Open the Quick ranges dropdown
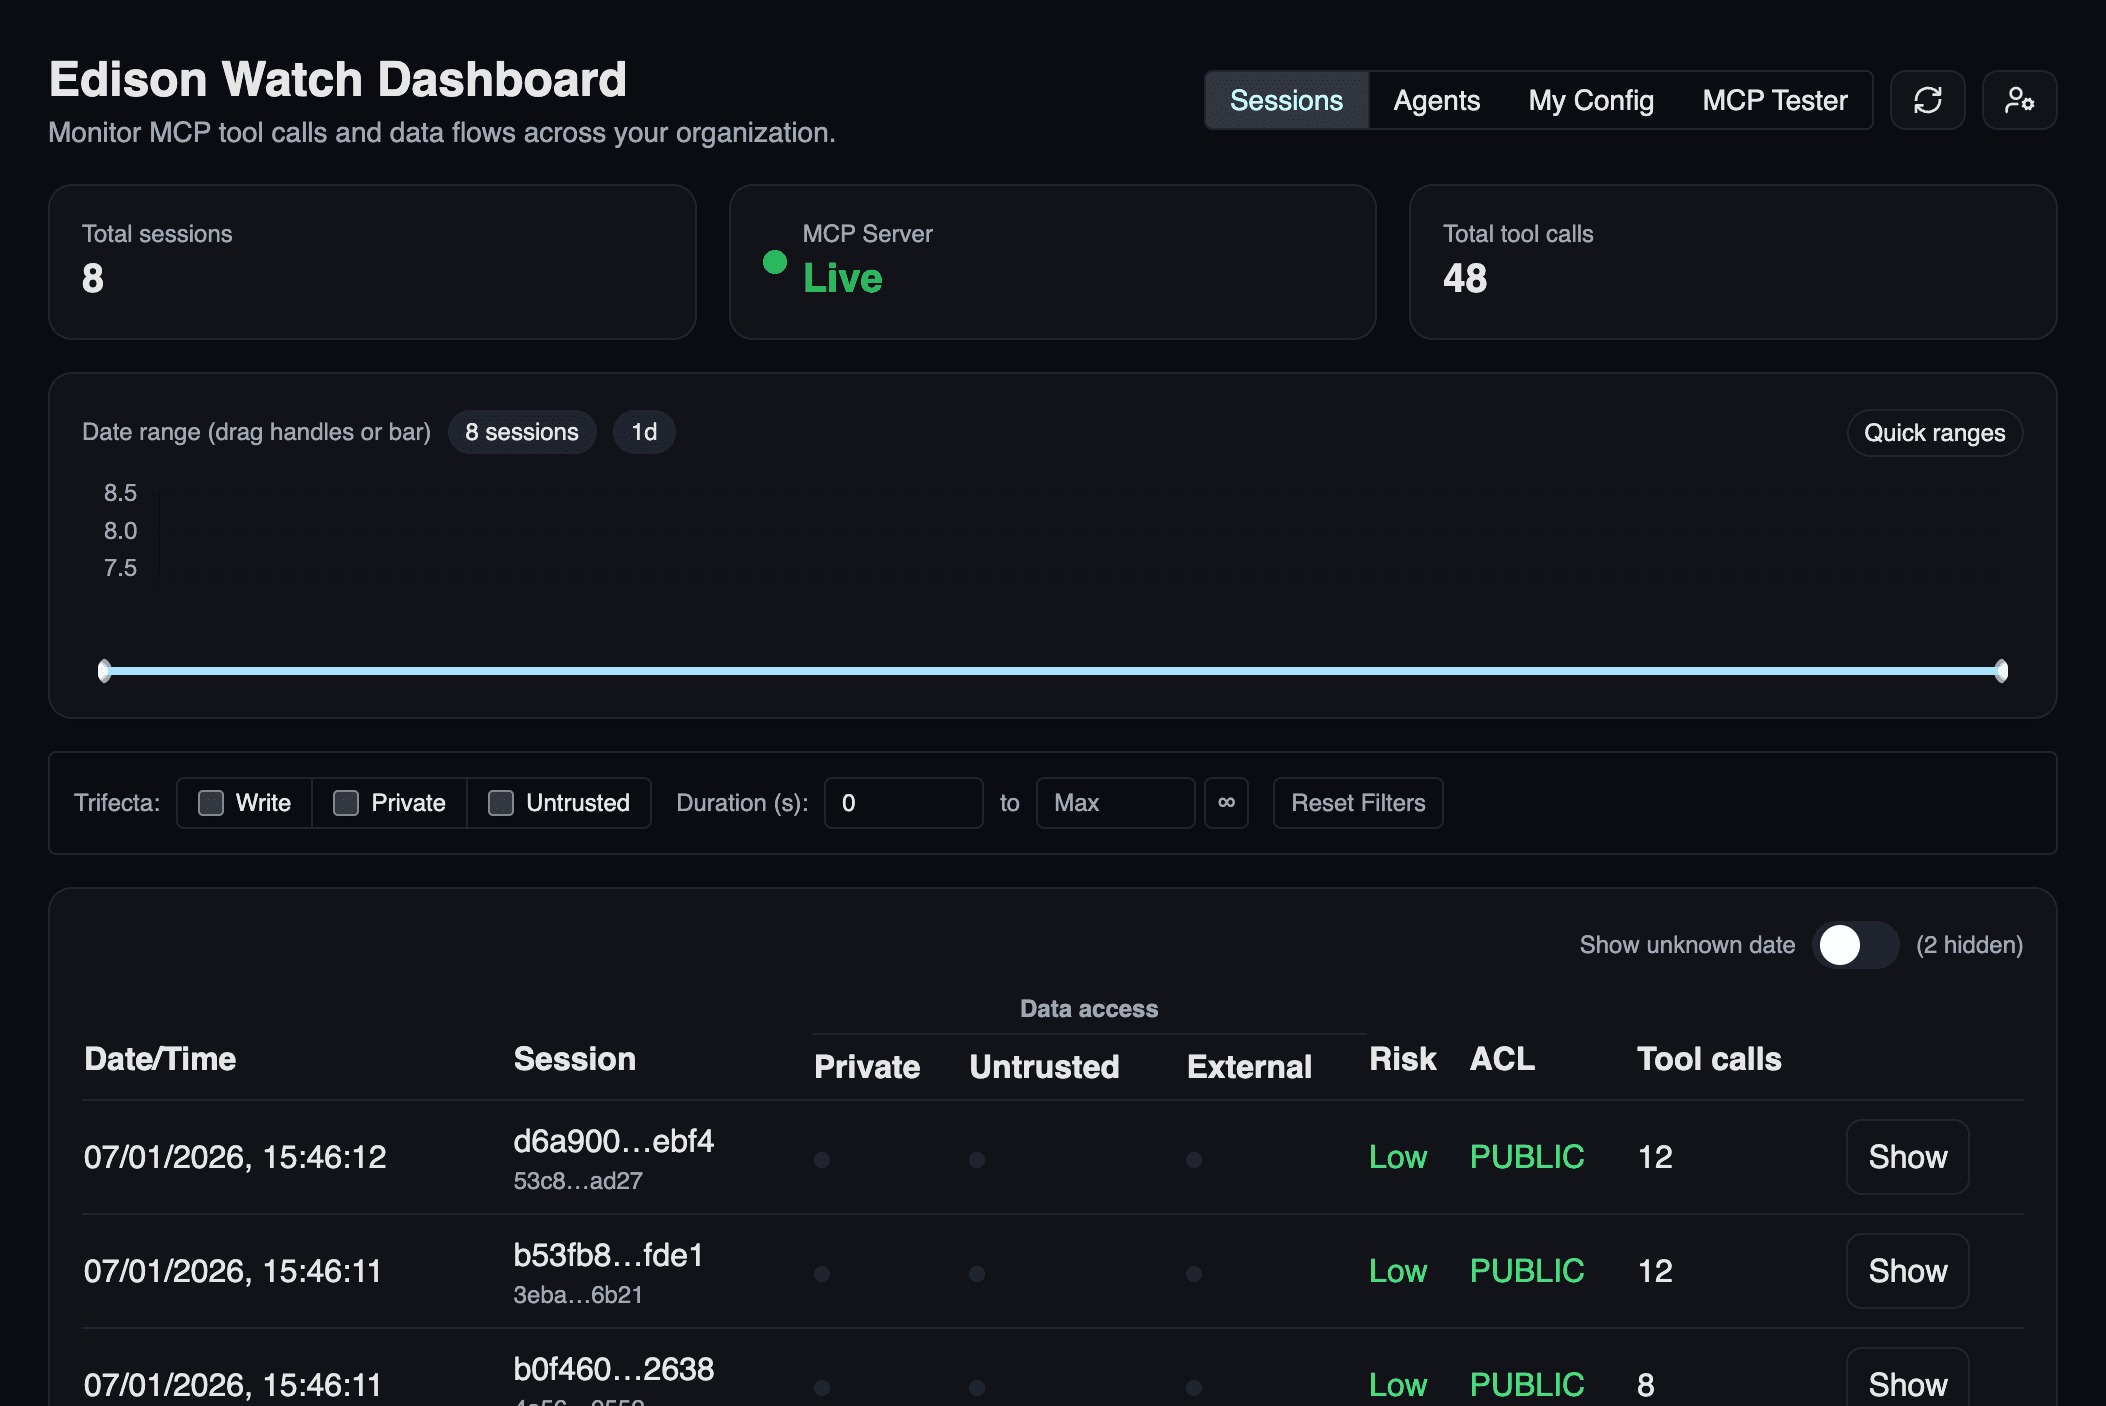Image resolution: width=2106 pixels, height=1406 pixels. pos(1934,433)
